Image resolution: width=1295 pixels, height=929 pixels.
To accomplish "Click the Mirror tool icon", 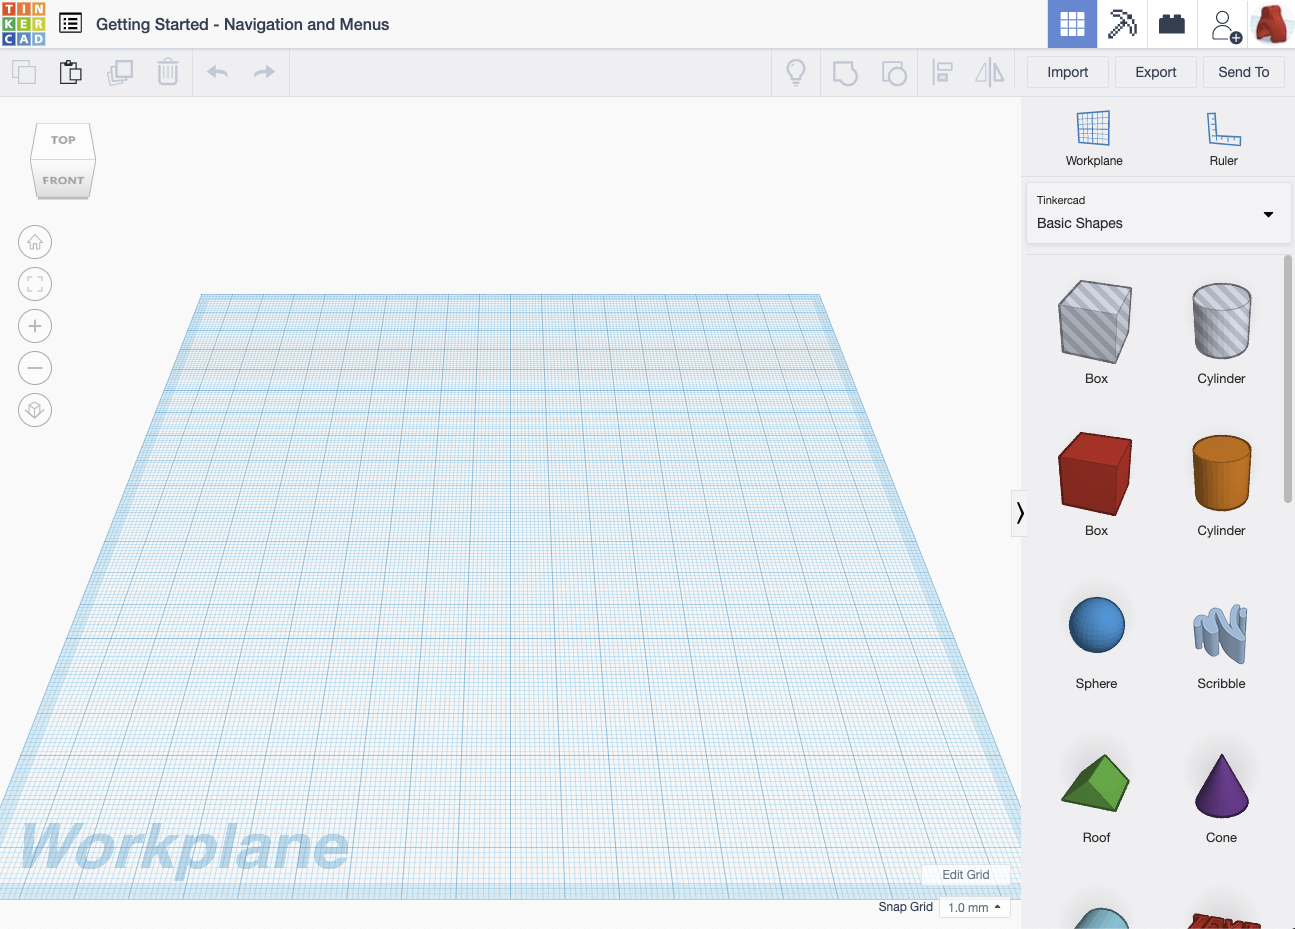I will (x=989, y=72).
